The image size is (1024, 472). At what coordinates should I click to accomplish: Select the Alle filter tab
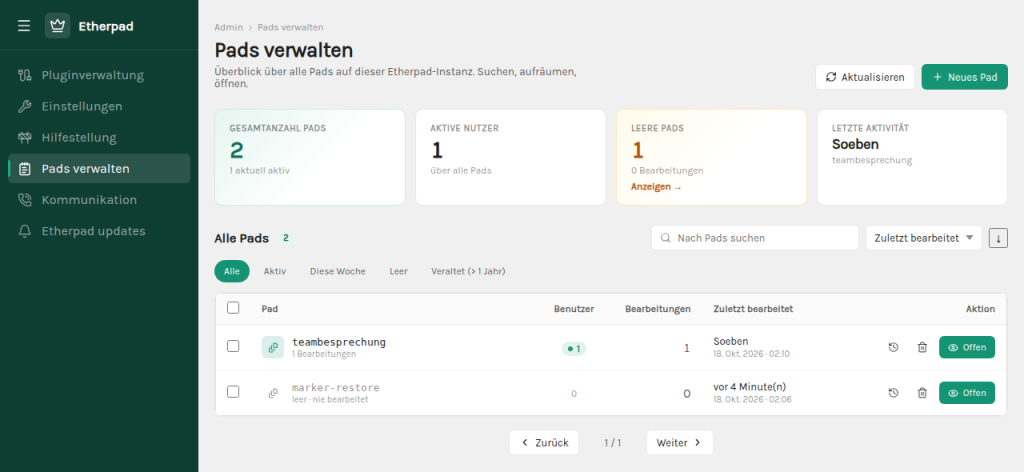tap(232, 271)
